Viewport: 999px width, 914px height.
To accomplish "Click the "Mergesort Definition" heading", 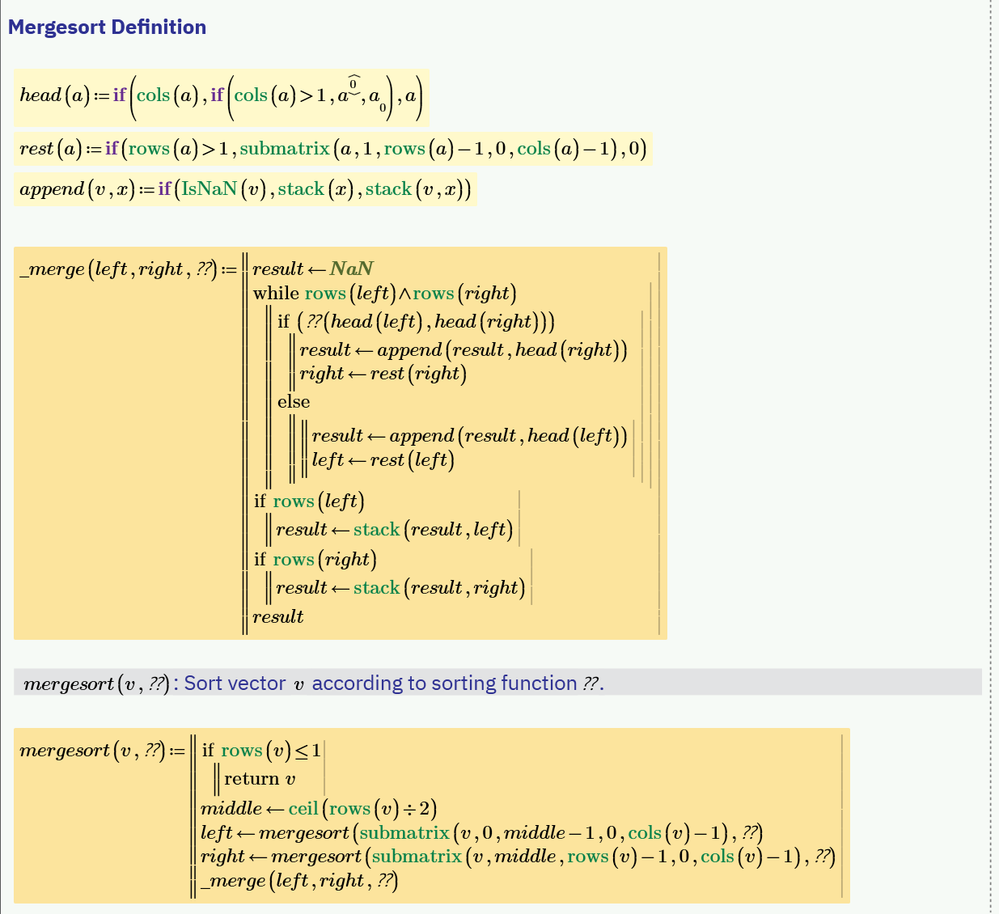I will pyautogui.click(x=107, y=27).
